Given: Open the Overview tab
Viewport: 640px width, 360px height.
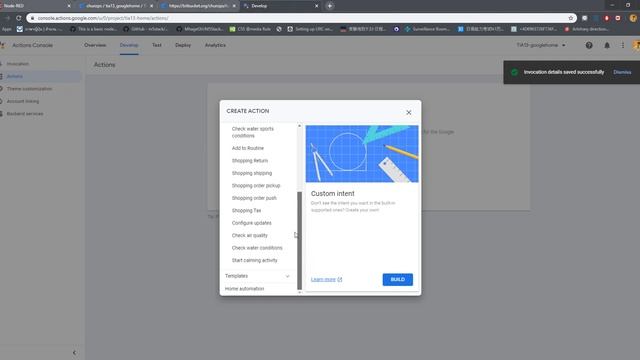Looking at the screenshot, I should coord(95,45).
